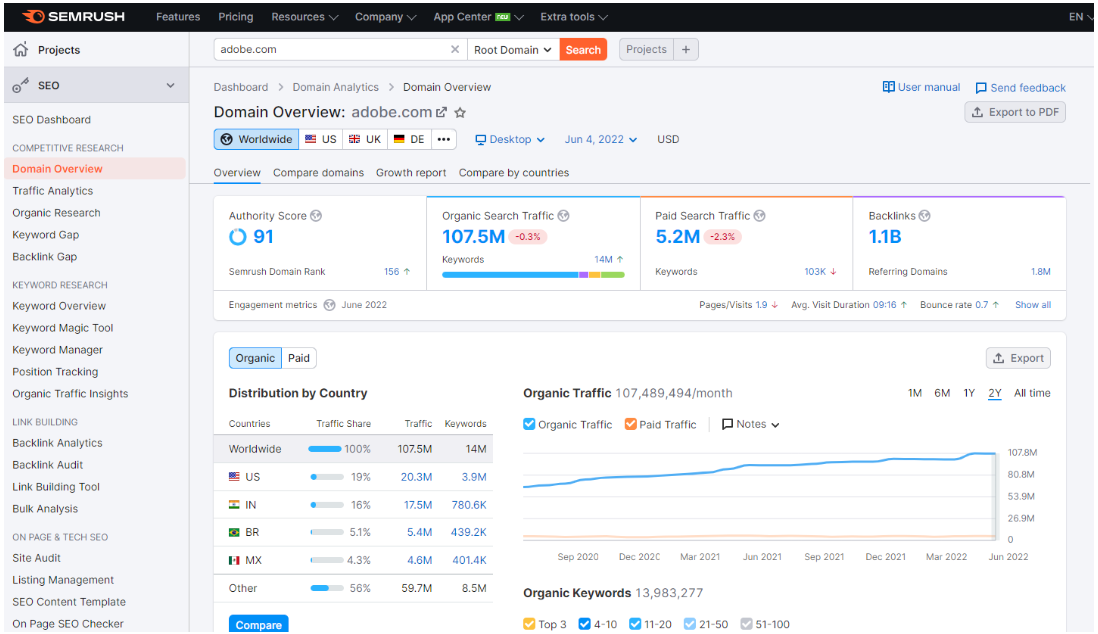Viewport: 1098px width, 634px height.
Task: Click the Projects button beside Search
Action: tap(646, 49)
